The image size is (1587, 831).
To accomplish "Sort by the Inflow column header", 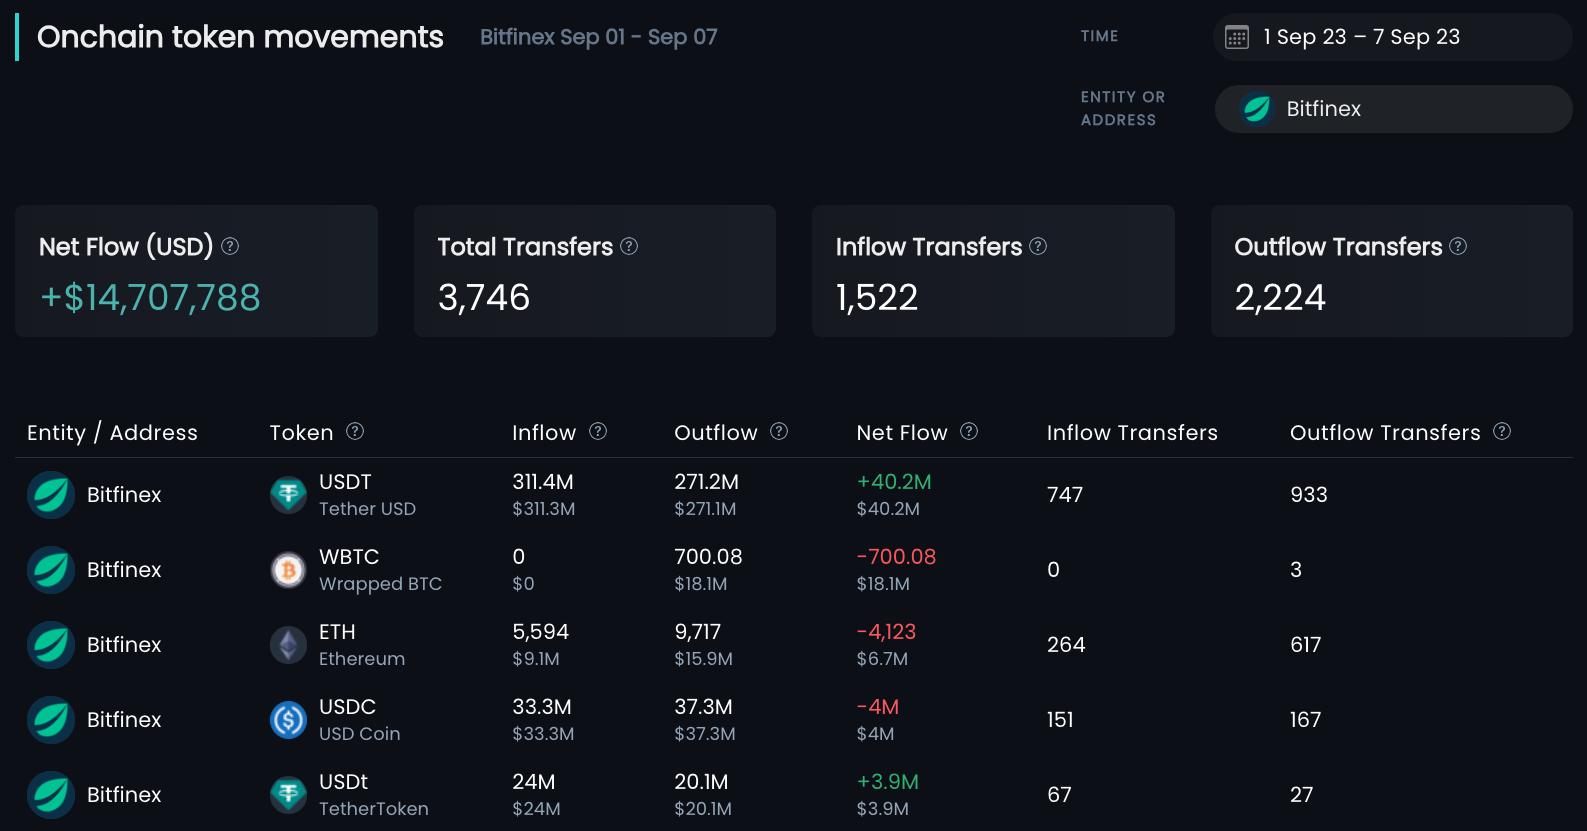I will click(544, 433).
